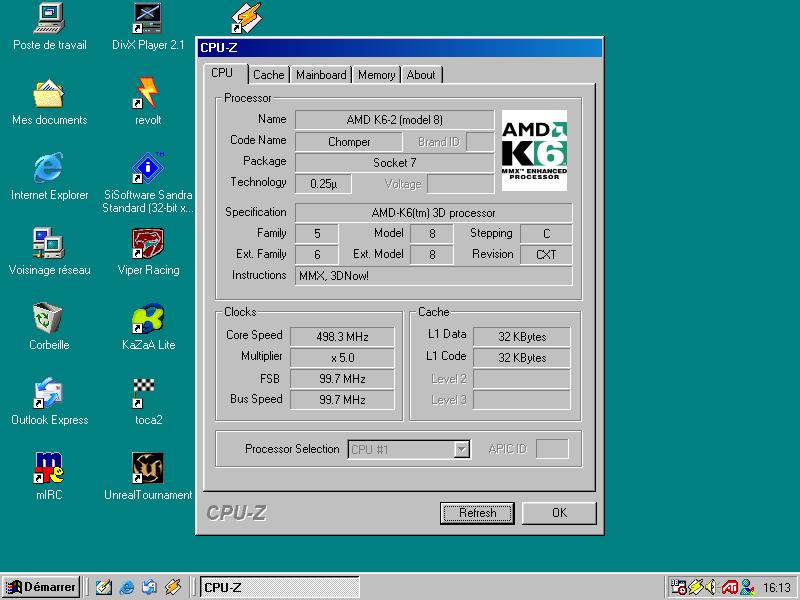Click the '0.25µ' technology value
Screen dimensions: 800x600
pos(323,184)
